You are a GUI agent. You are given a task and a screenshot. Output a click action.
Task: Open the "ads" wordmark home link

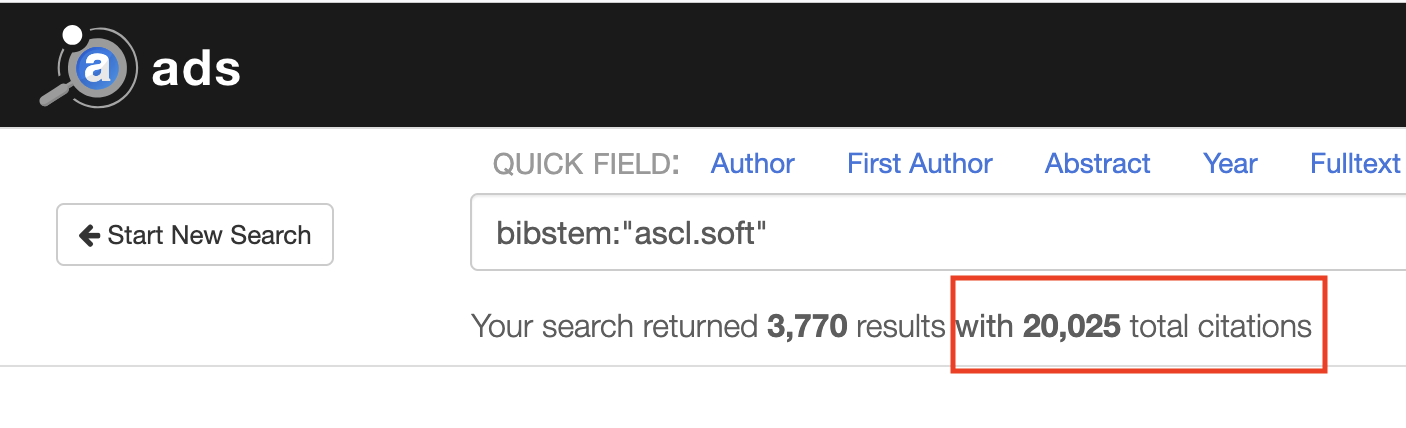196,70
